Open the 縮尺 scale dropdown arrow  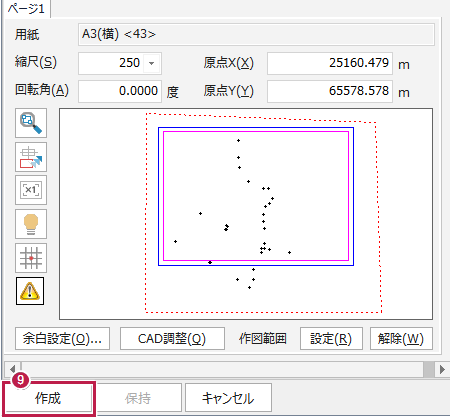coord(152,63)
